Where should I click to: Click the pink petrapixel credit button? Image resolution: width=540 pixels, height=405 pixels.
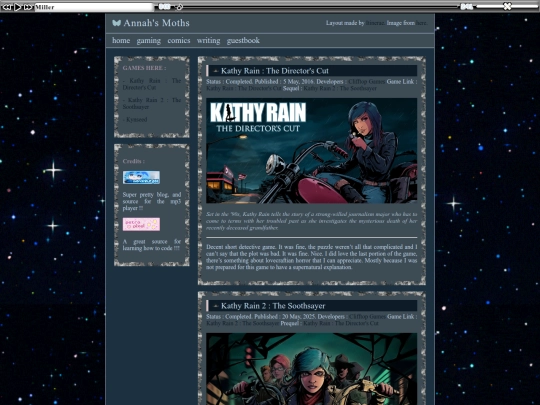(x=141, y=224)
